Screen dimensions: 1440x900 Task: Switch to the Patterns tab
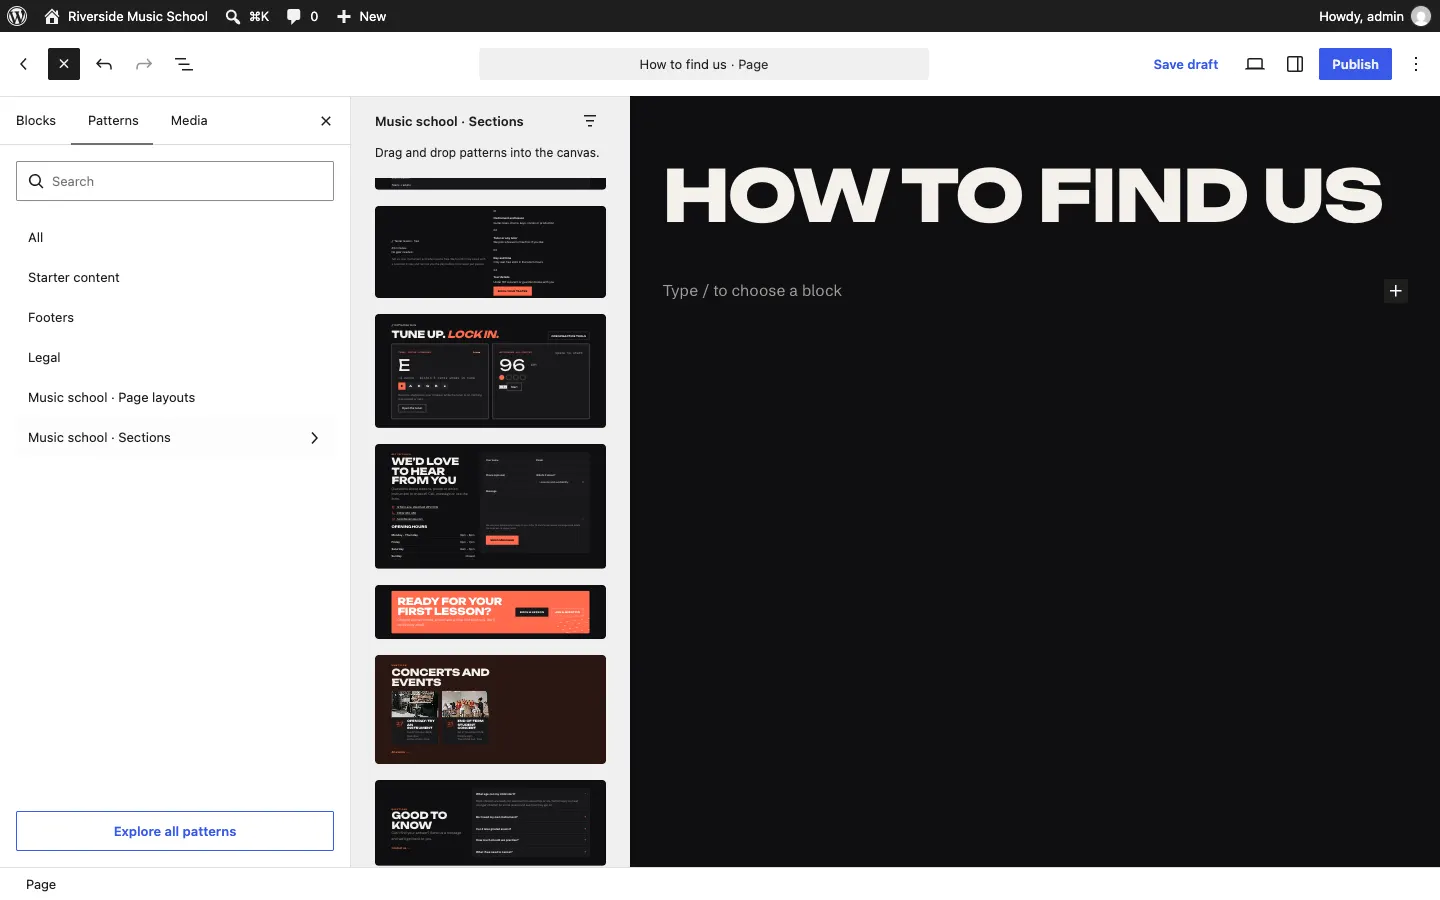coord(113,121)
